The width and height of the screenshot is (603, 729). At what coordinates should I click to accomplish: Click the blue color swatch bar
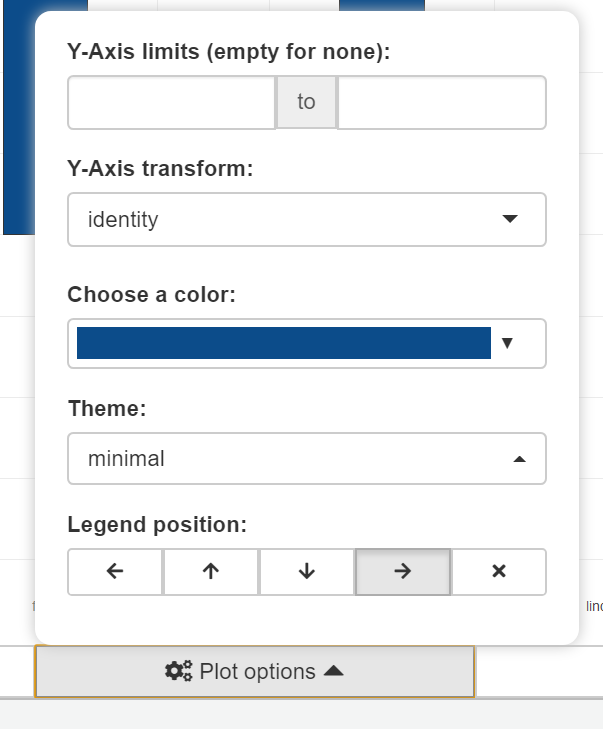click(284, 343)
